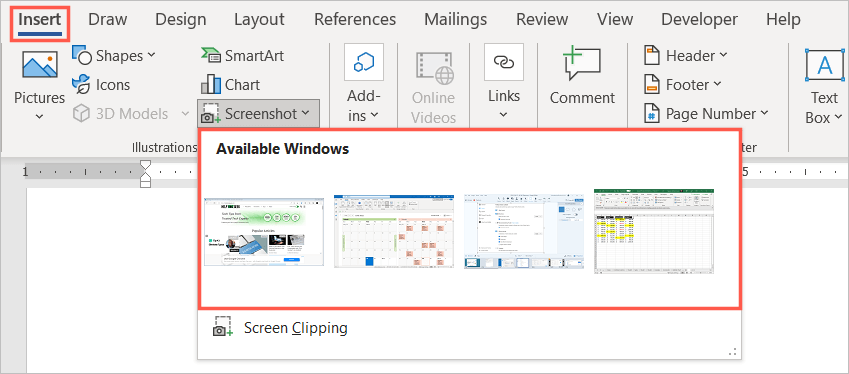Insert Icons from the Illustrations group
This screenshot has height=374, width=849.
[101, 85]
